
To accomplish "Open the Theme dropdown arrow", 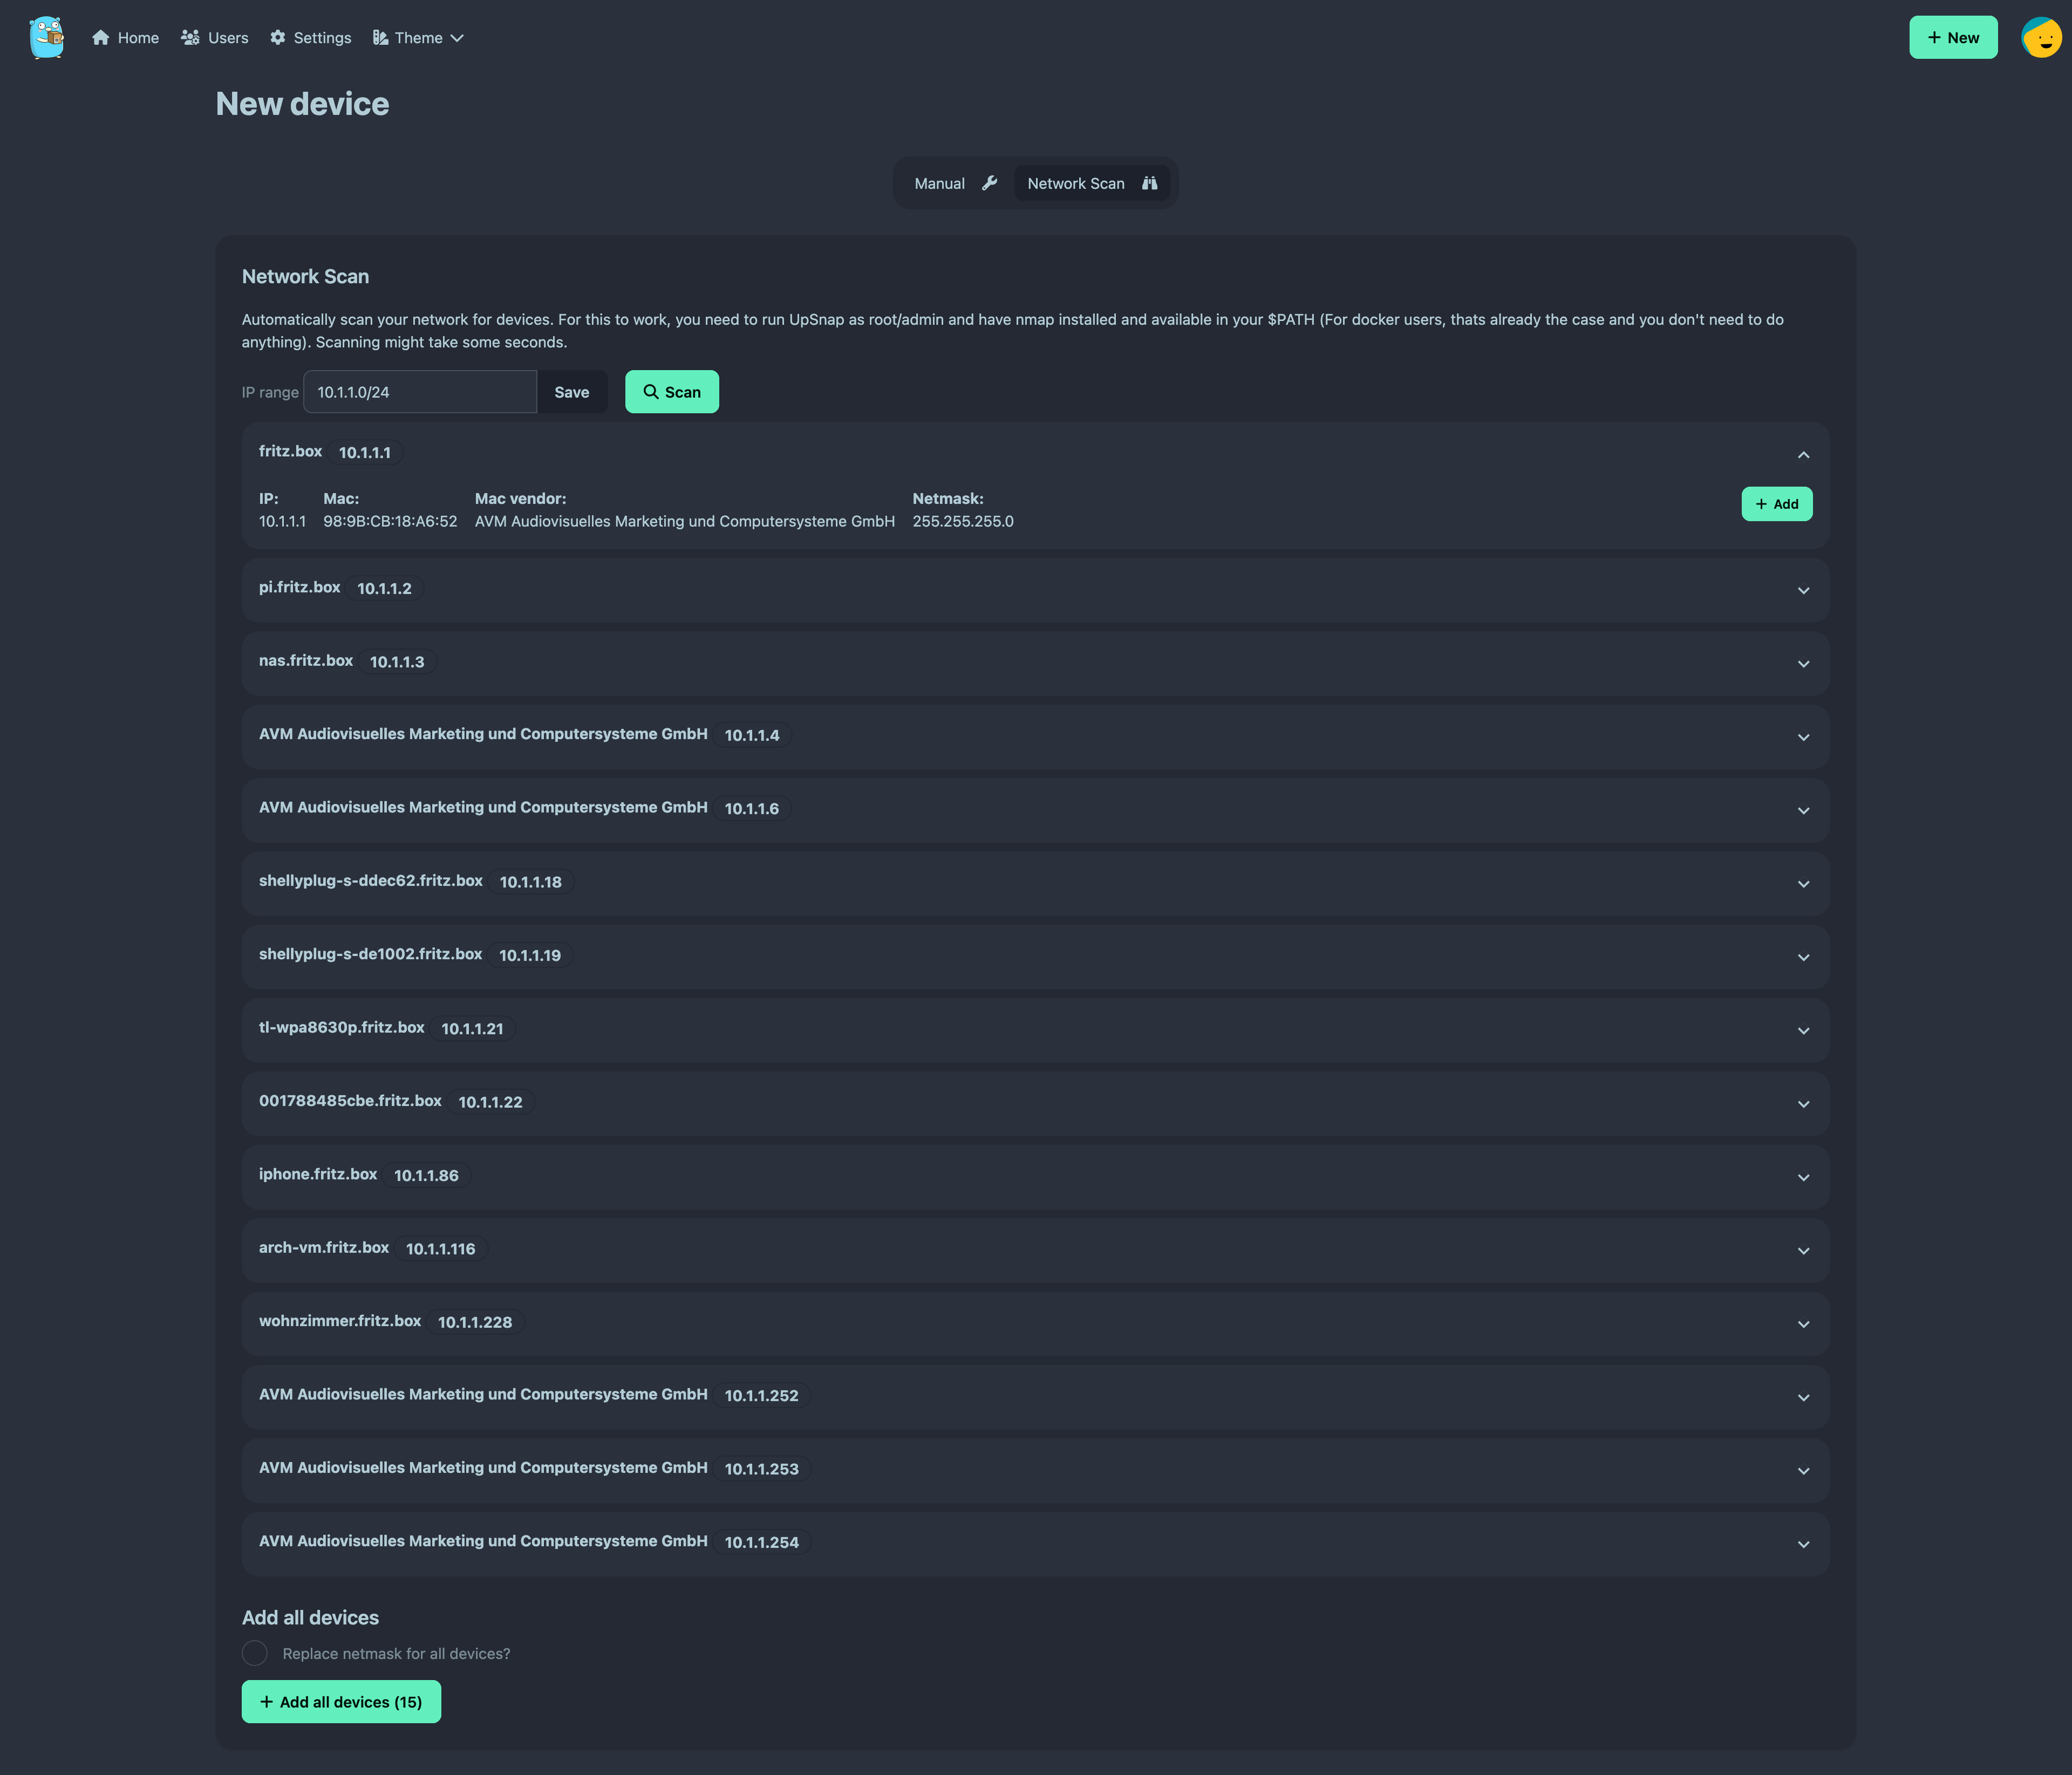I will [457, 38].
